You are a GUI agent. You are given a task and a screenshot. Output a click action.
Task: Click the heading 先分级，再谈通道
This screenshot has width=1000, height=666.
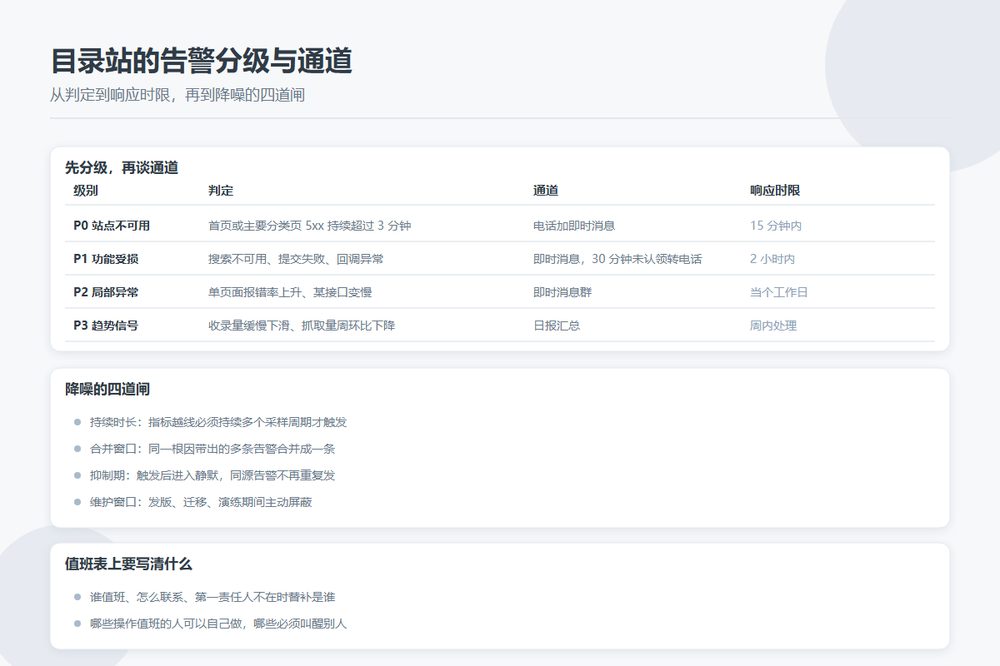click(121, 168)
